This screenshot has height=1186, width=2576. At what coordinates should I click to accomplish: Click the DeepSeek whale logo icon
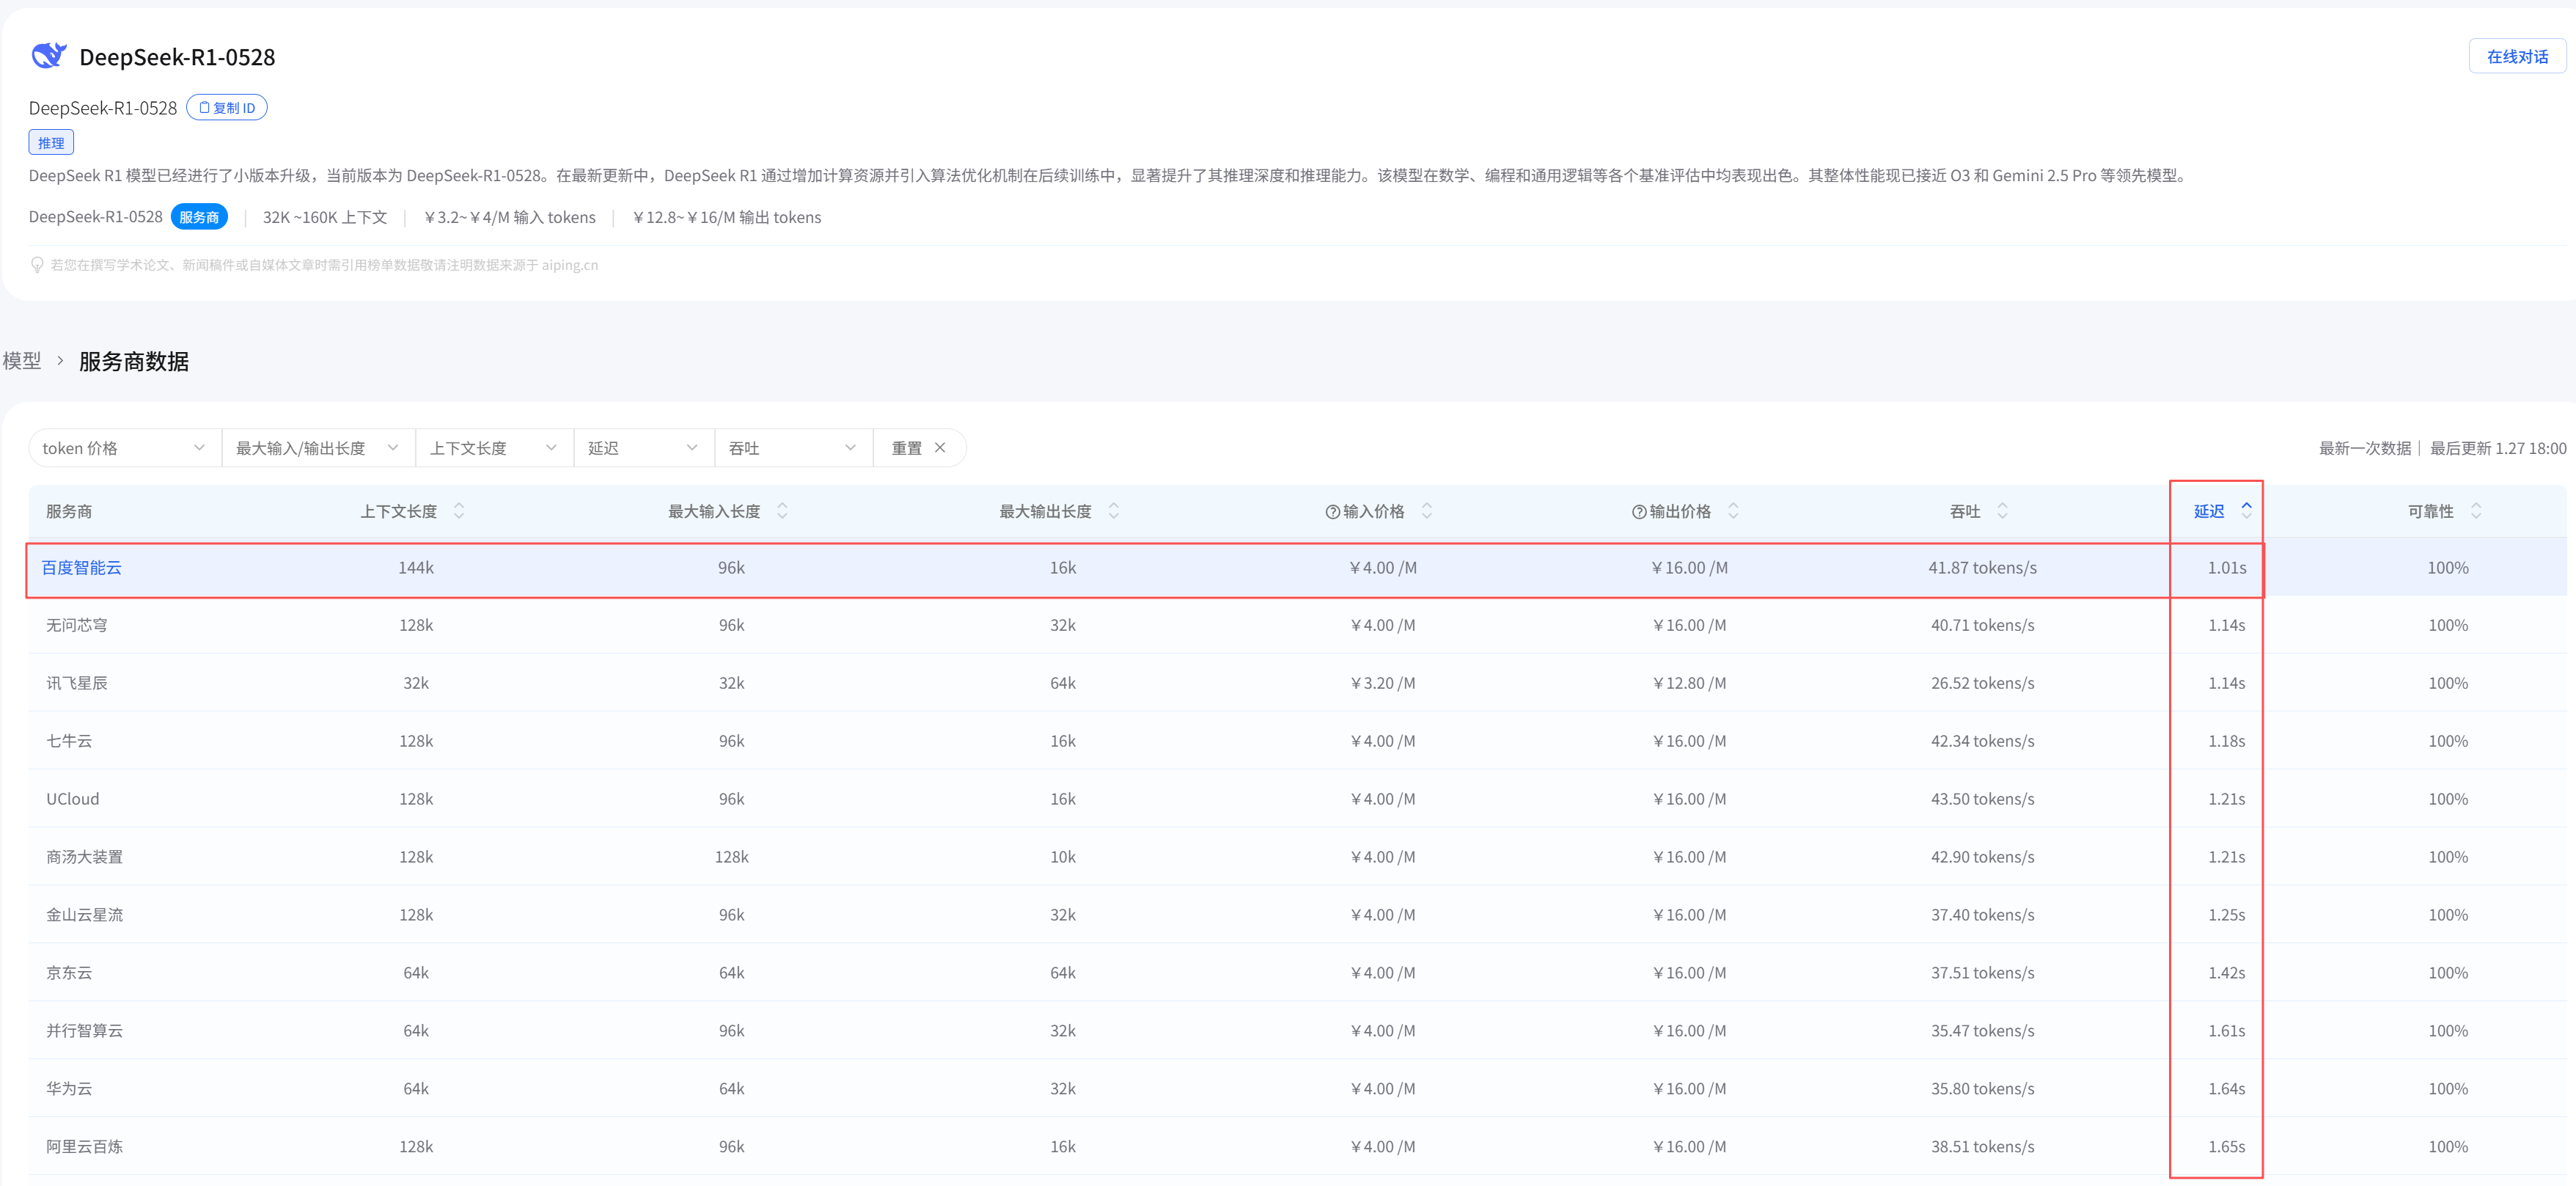coord(48,55)
